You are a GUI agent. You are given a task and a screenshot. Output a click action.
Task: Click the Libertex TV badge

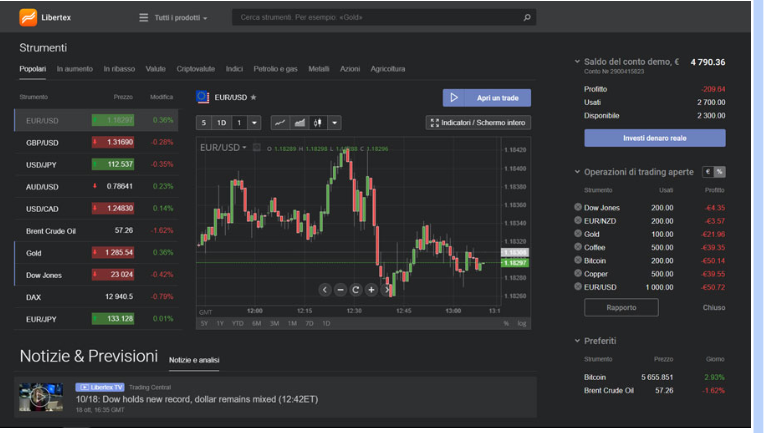pos(100,387)
